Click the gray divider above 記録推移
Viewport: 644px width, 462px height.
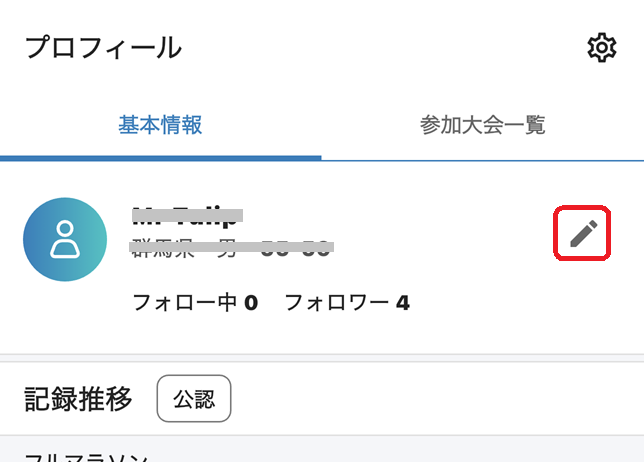click(x=322, y=358)
